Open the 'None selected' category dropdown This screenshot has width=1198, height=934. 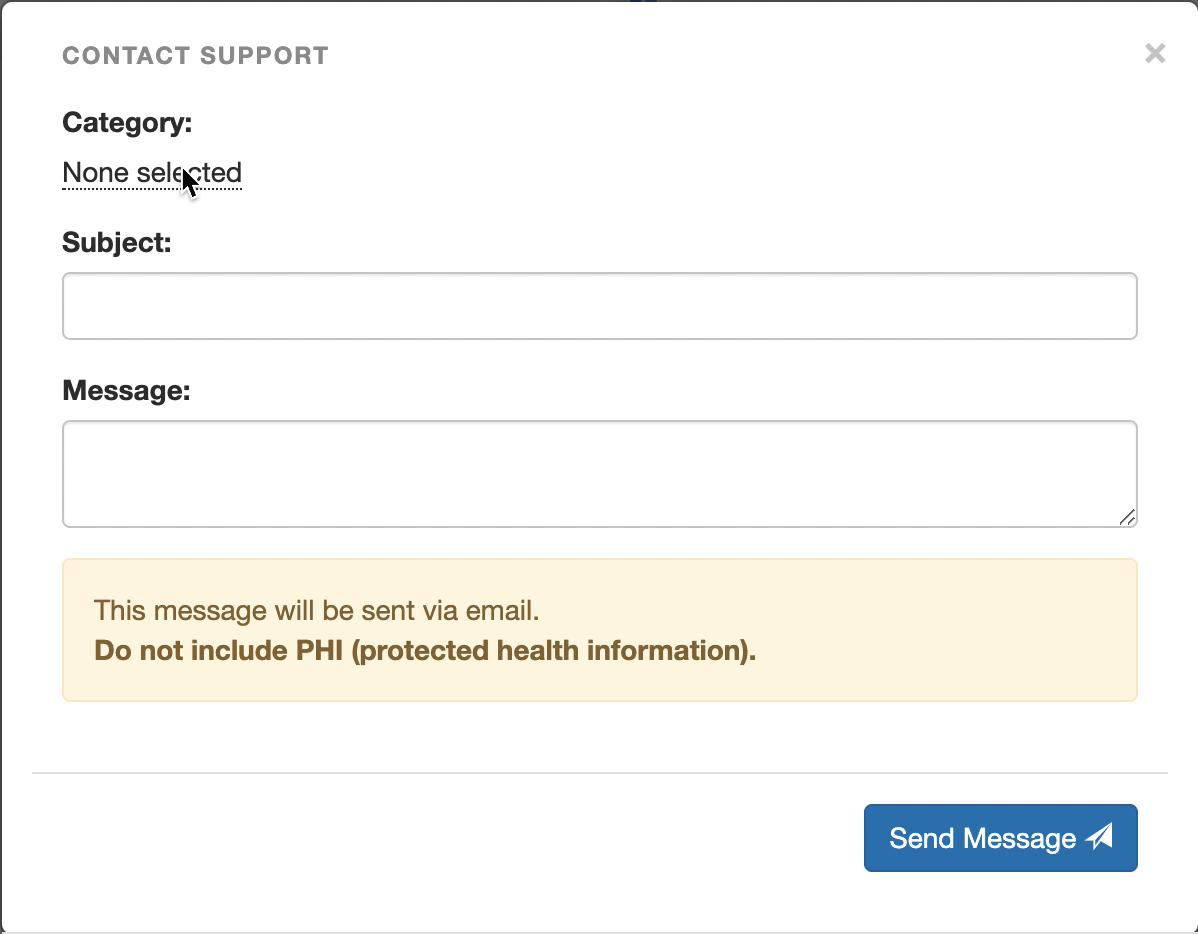(151, 173)
